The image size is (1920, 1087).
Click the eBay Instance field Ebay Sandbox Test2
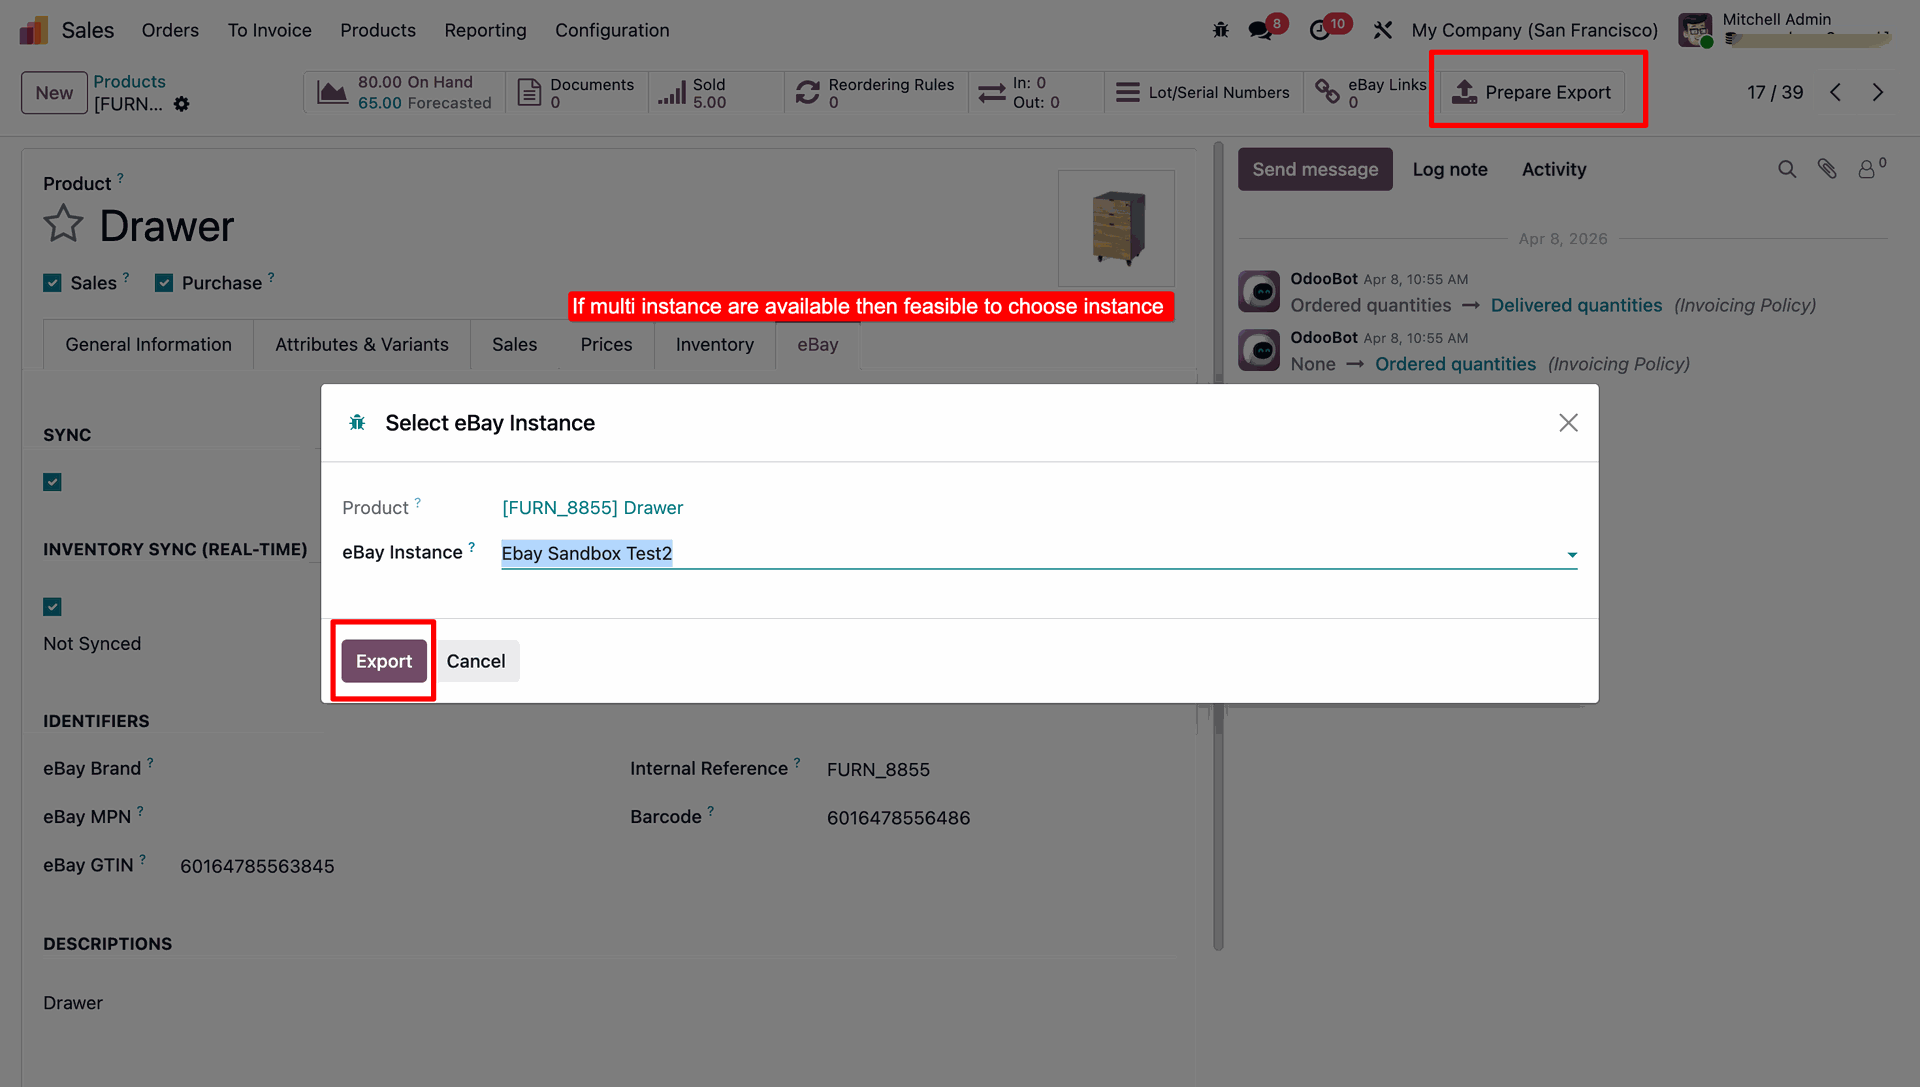1039,553
